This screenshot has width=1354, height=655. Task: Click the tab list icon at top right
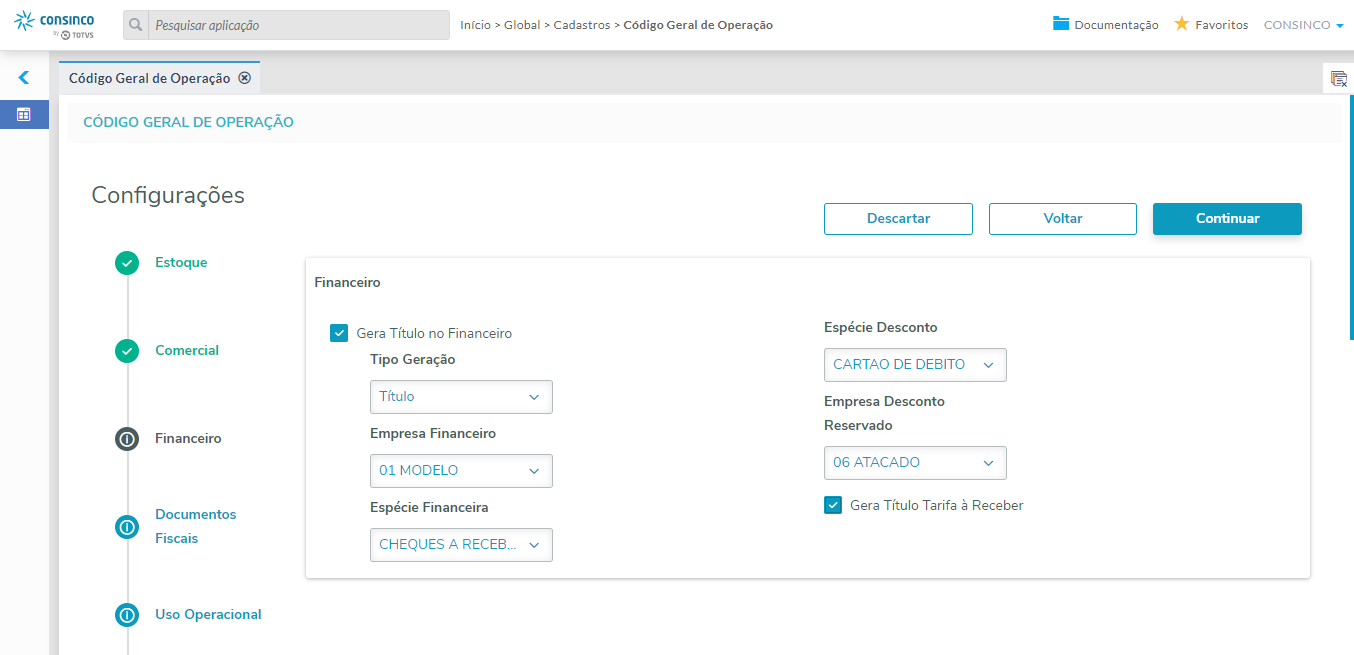pyautogui.click(x=1338, y=79)
